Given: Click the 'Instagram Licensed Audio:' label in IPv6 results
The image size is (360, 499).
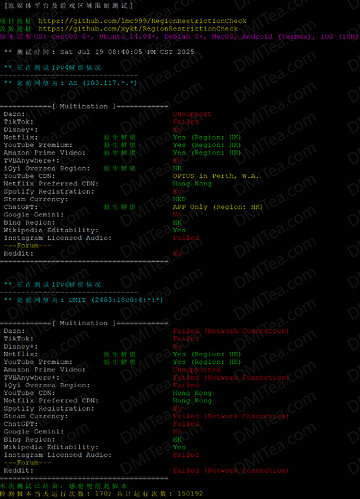Looking at the screenshot, I should (x=58, y=455).
